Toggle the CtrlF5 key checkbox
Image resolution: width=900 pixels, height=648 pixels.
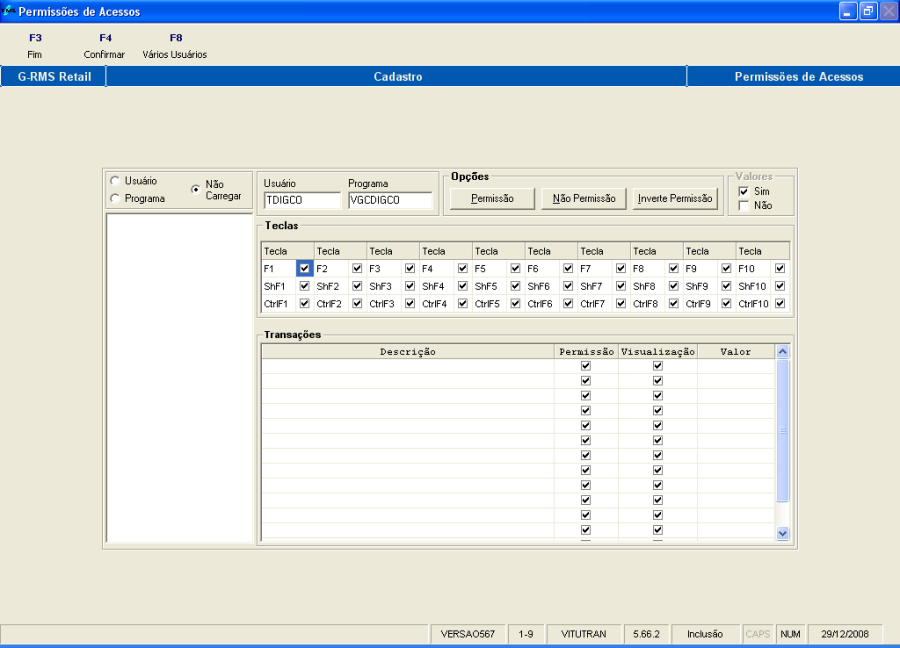click(x=515, y=304)
